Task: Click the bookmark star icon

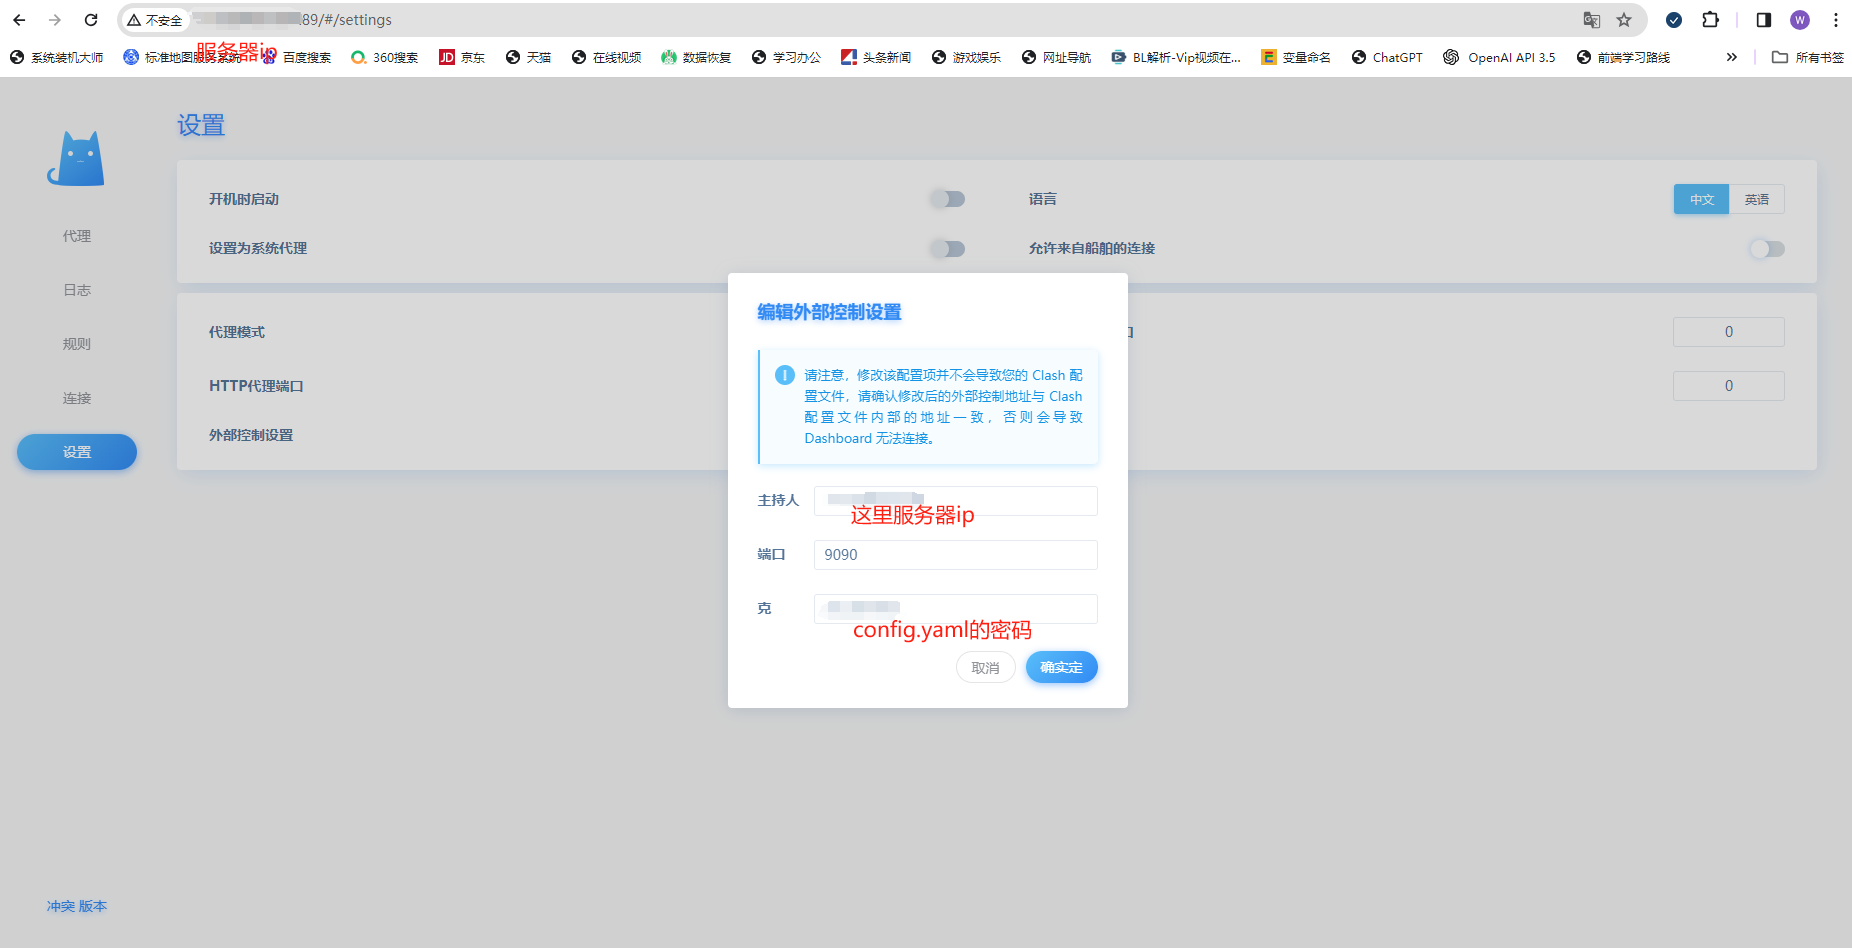Action: tap(1624, 20)
